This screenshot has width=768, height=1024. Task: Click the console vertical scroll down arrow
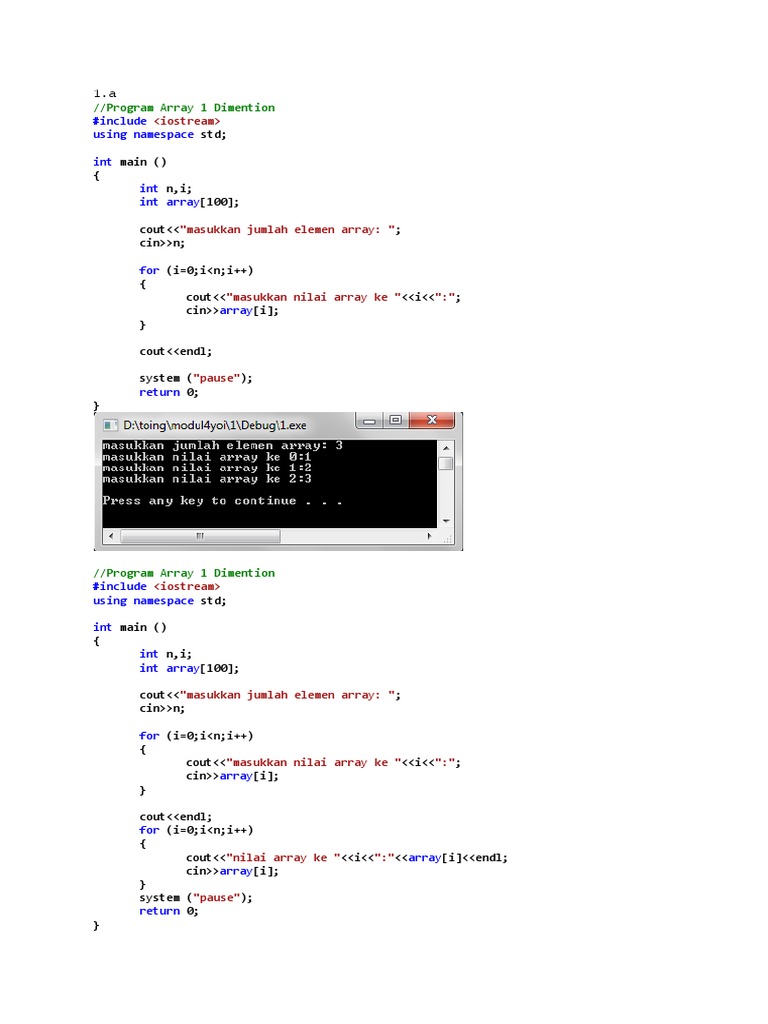(446, 520)
